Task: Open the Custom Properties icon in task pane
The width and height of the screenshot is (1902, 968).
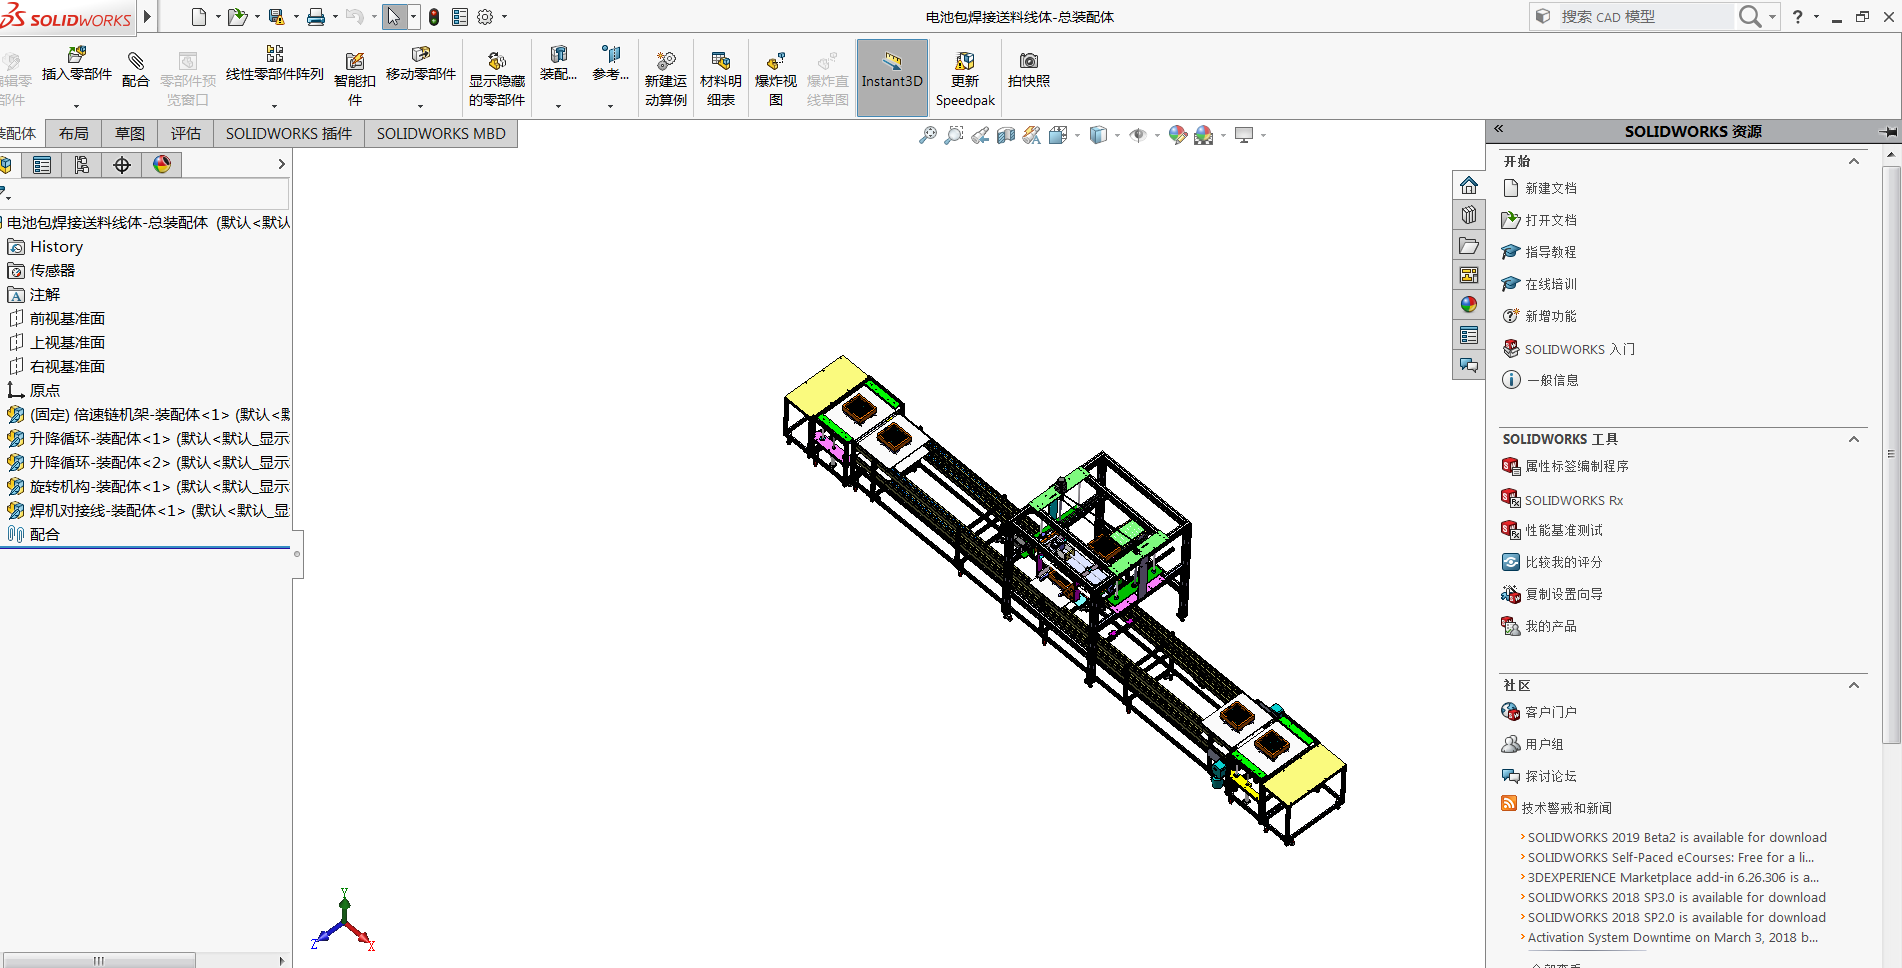Action: pyautogui.click(x=1469, y=335)
